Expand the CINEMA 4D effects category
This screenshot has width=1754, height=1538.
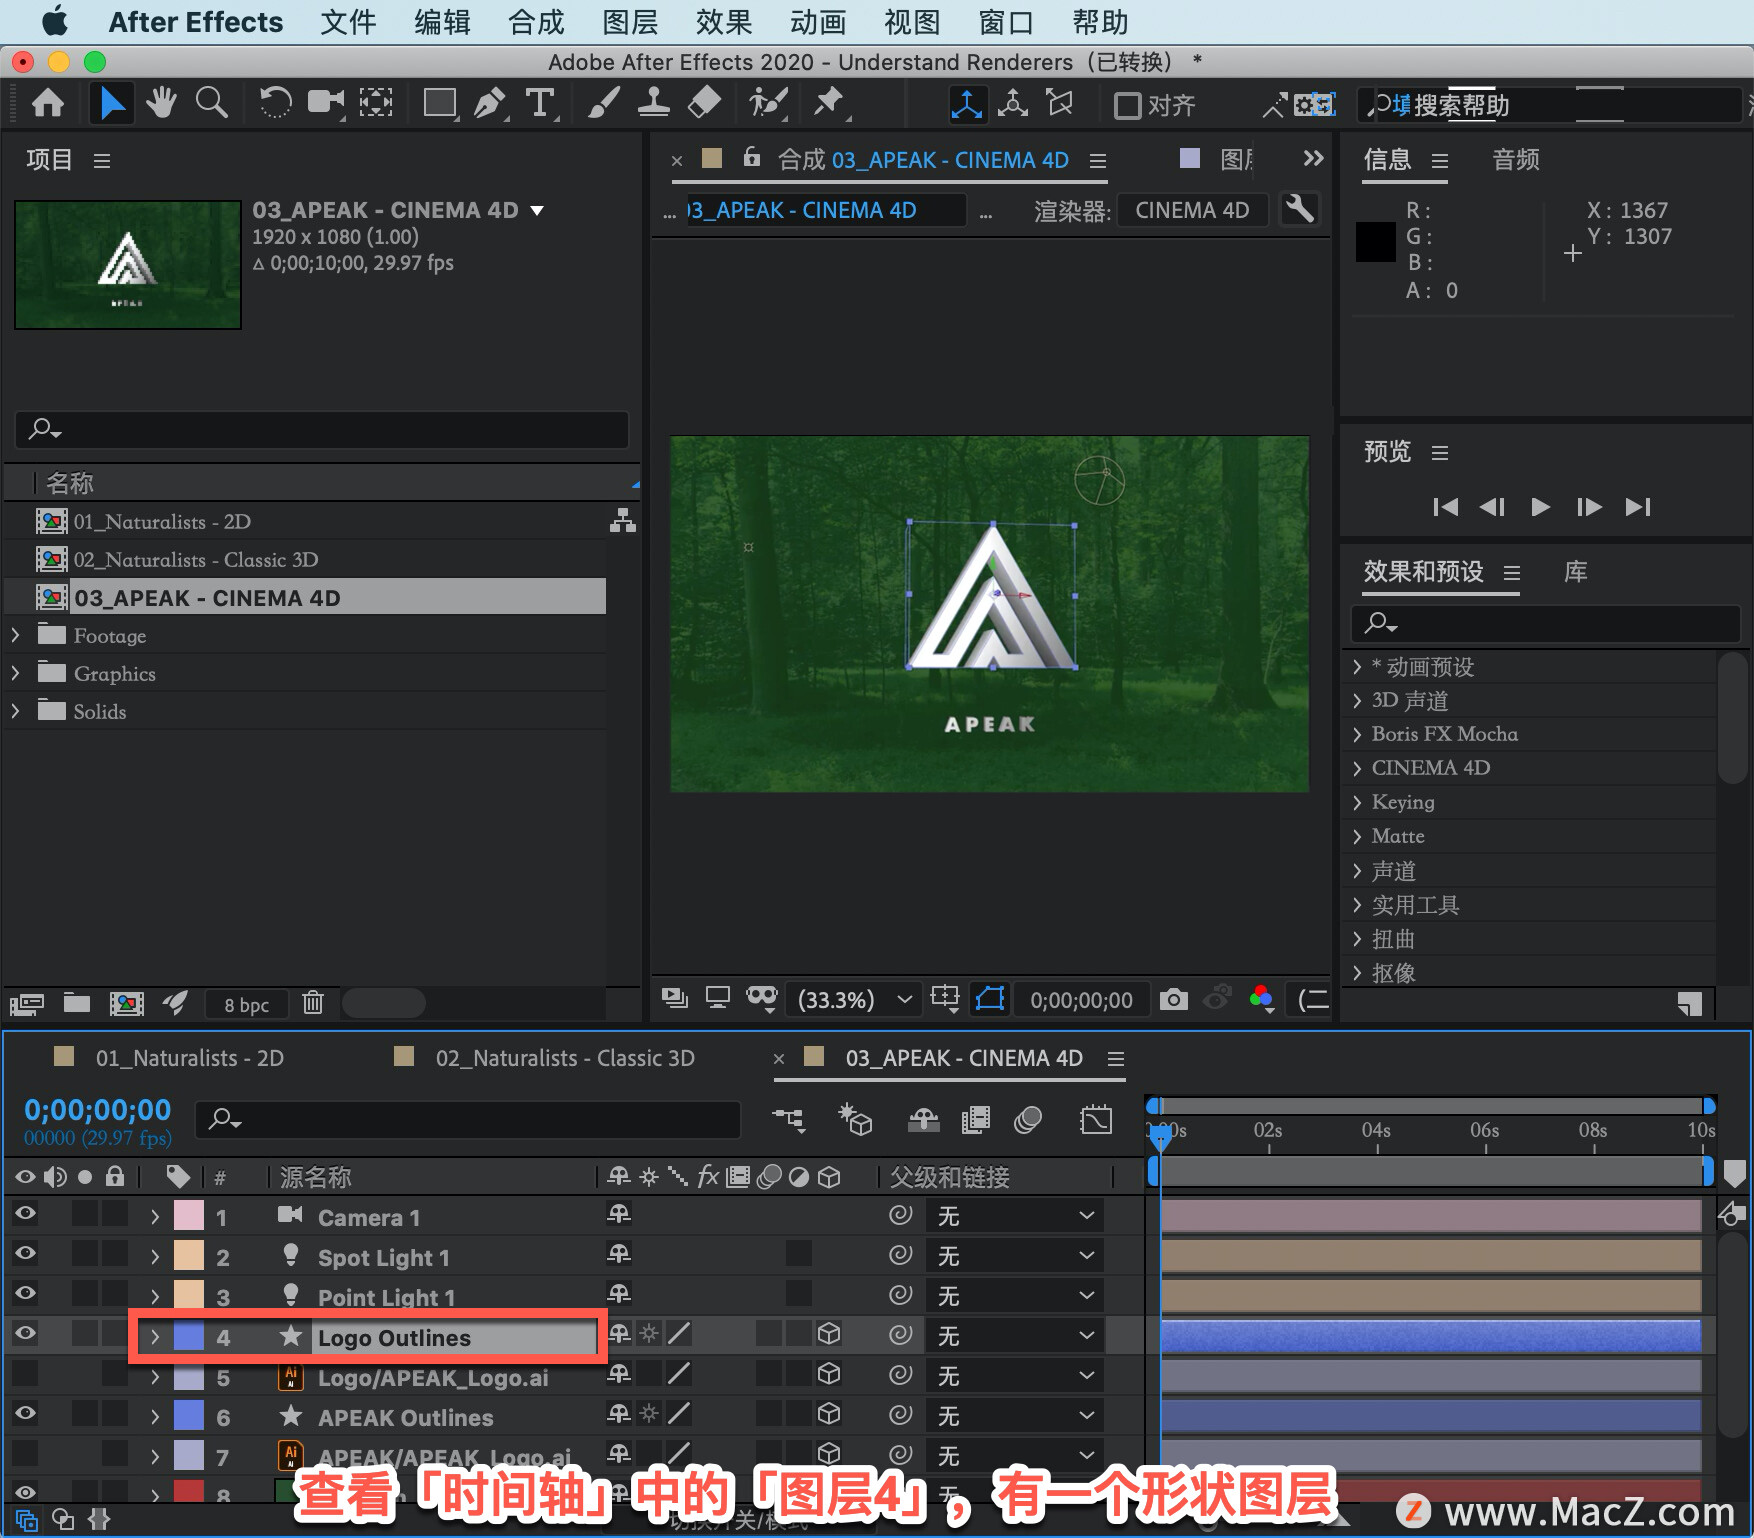[x=1357, y=768]
